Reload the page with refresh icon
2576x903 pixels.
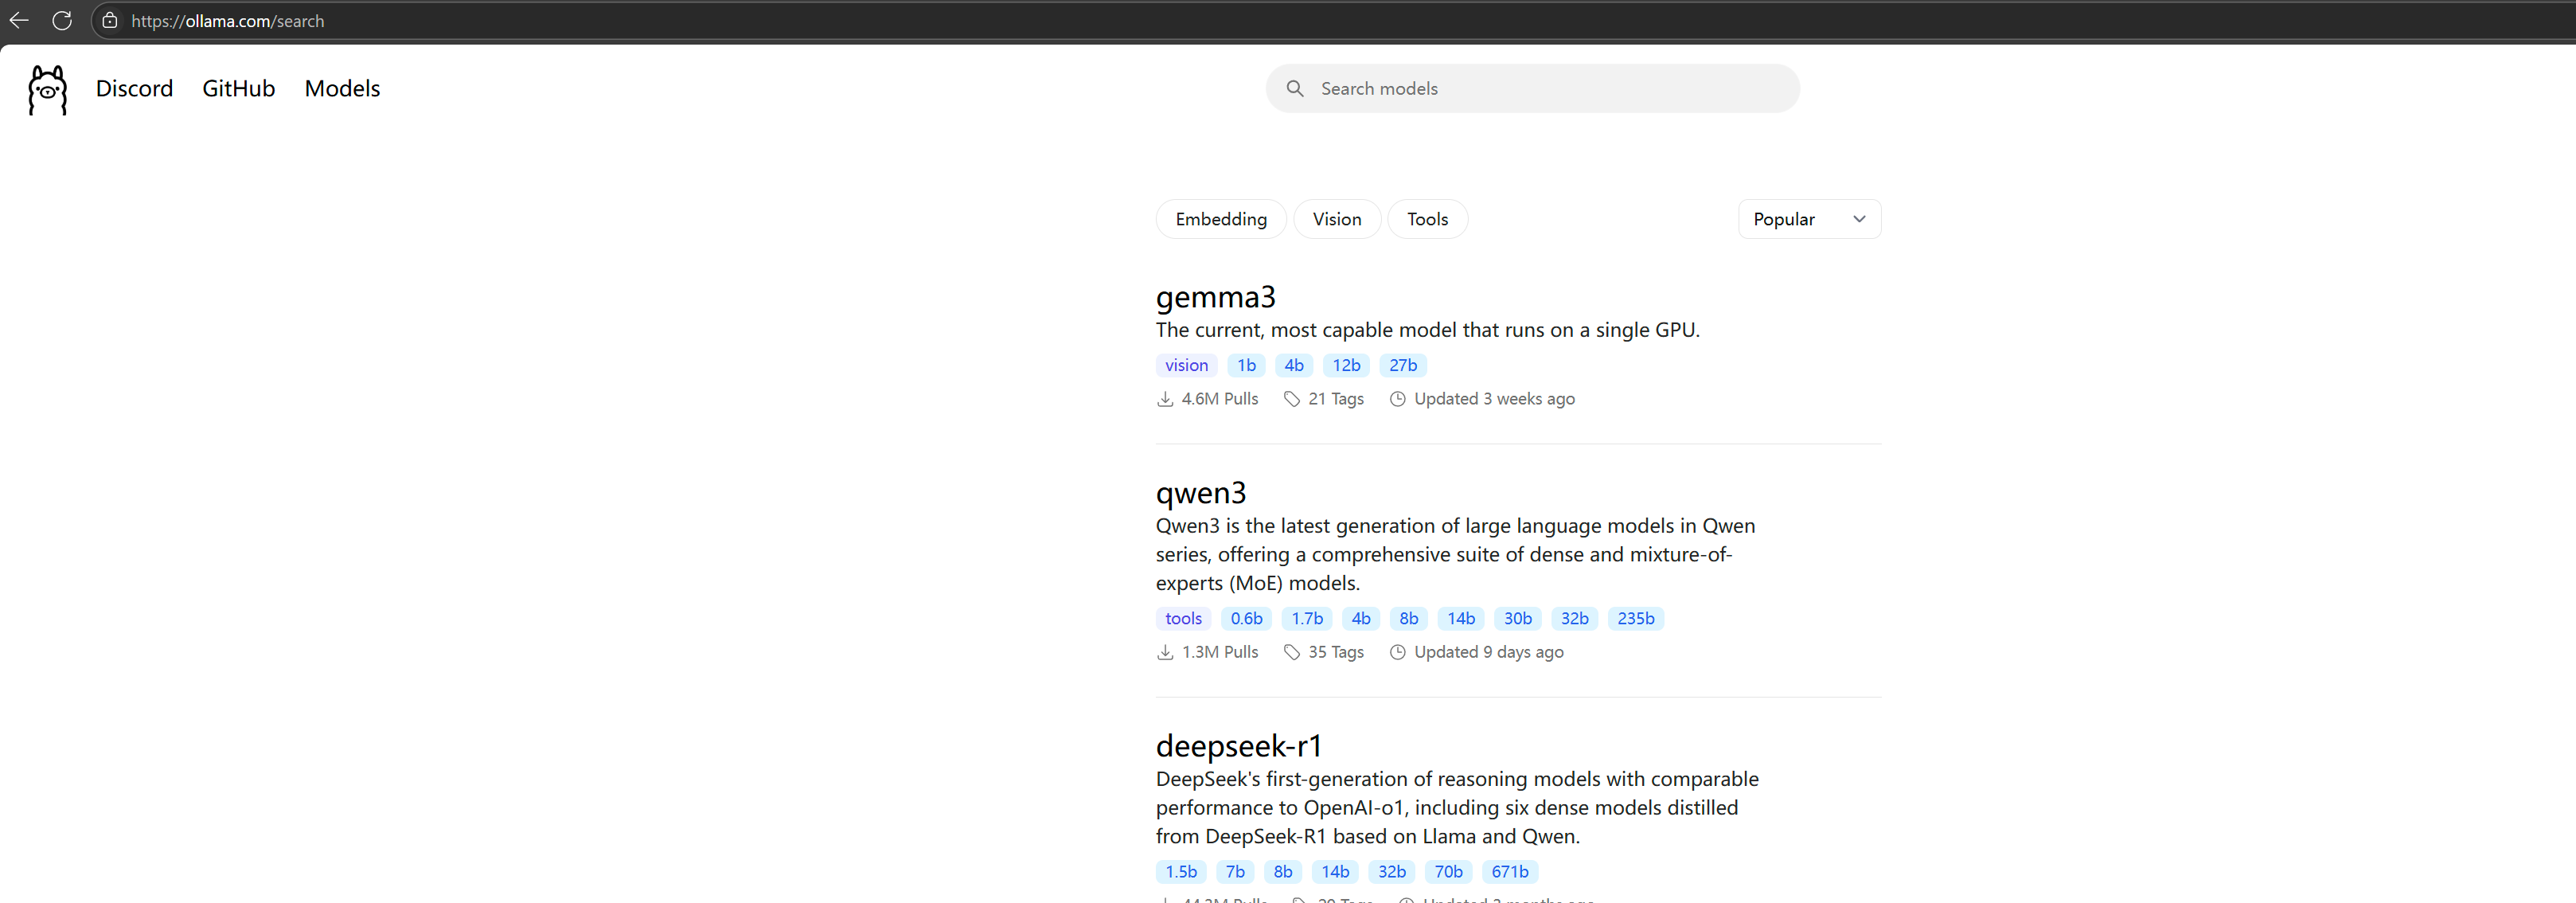[x=62, y=21]
